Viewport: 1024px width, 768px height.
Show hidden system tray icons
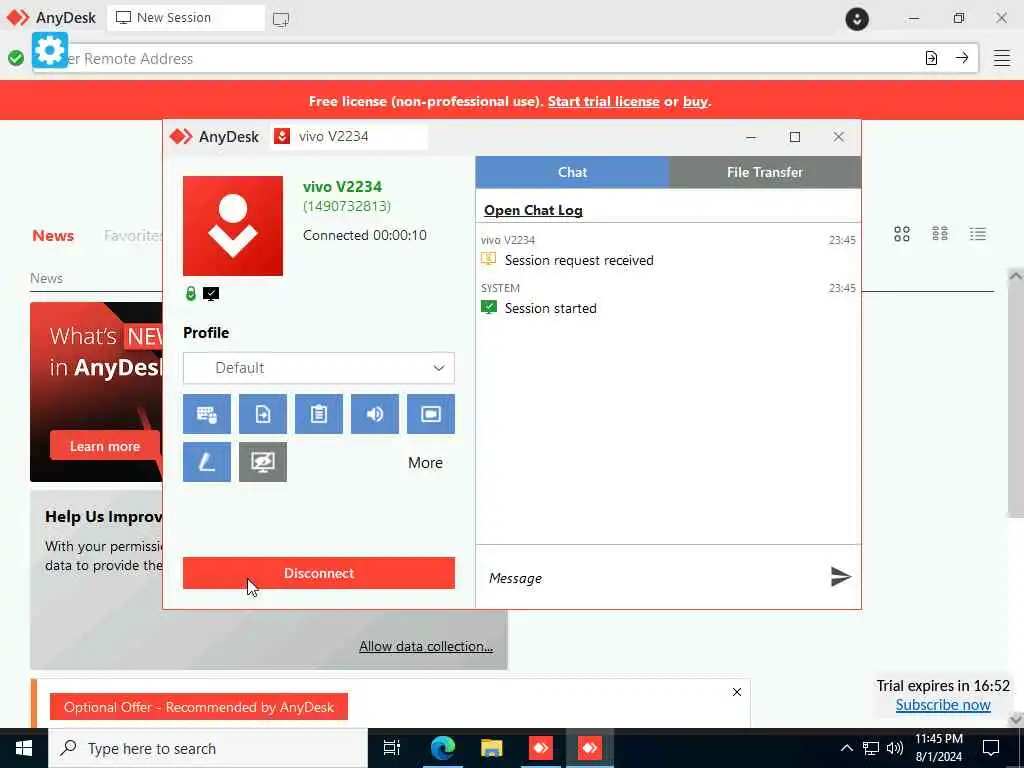click(846, 748)
